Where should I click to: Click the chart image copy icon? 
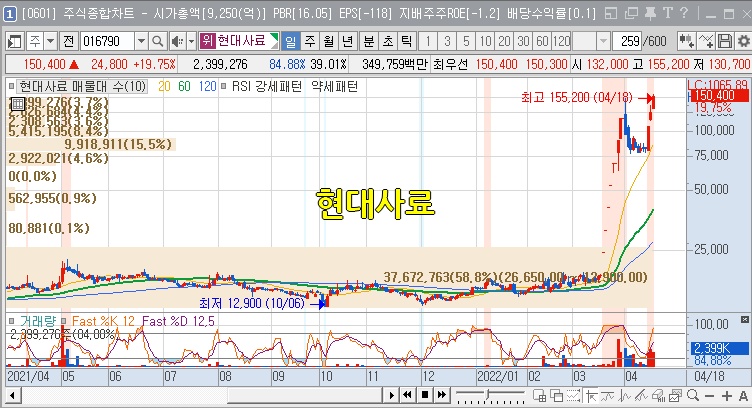click(675, 396)
